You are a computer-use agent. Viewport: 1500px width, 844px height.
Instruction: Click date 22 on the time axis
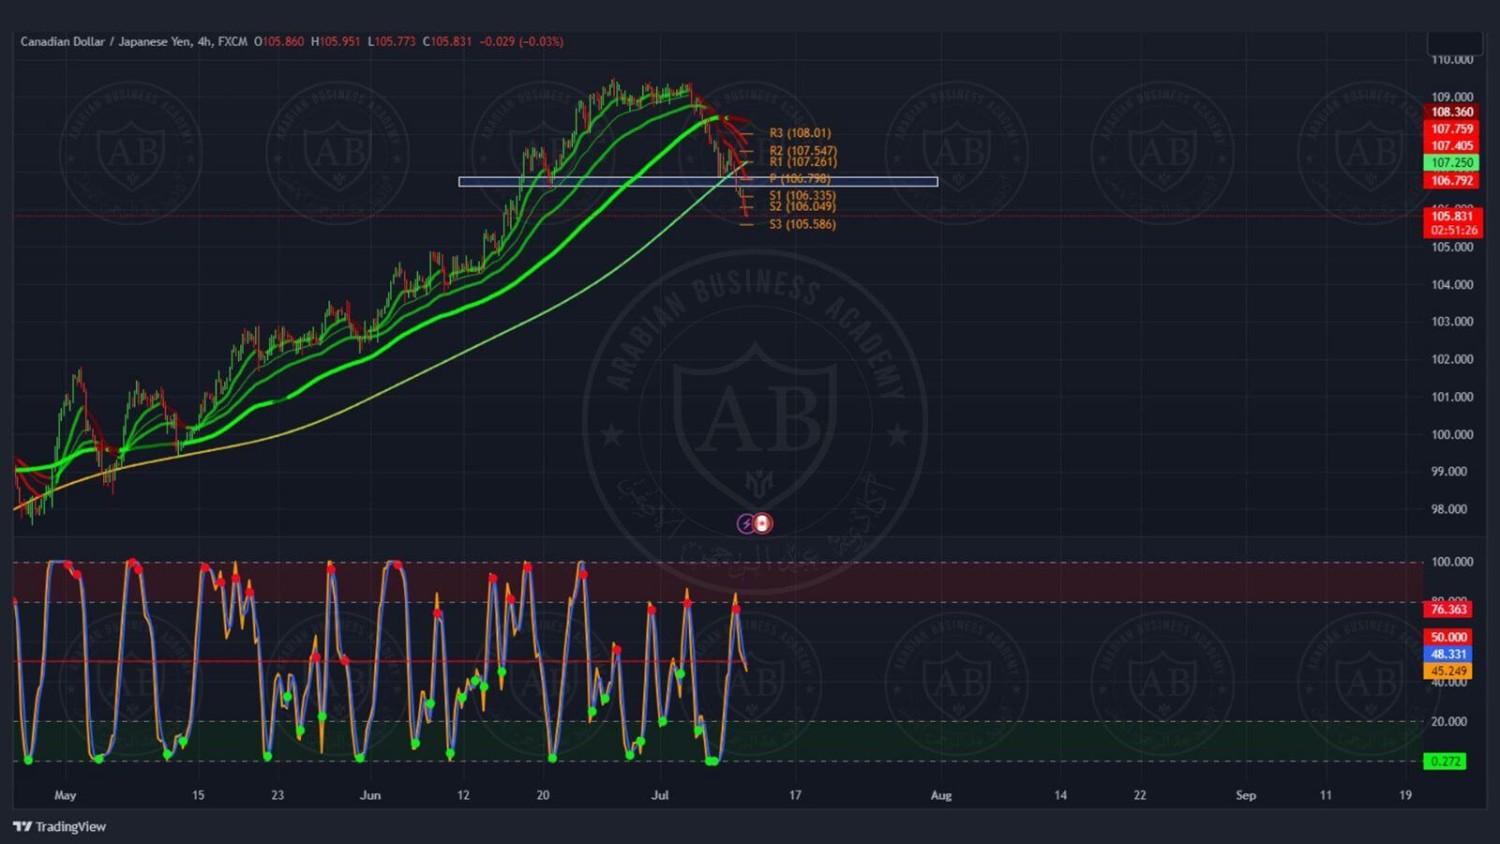(x=1140, y=796)
